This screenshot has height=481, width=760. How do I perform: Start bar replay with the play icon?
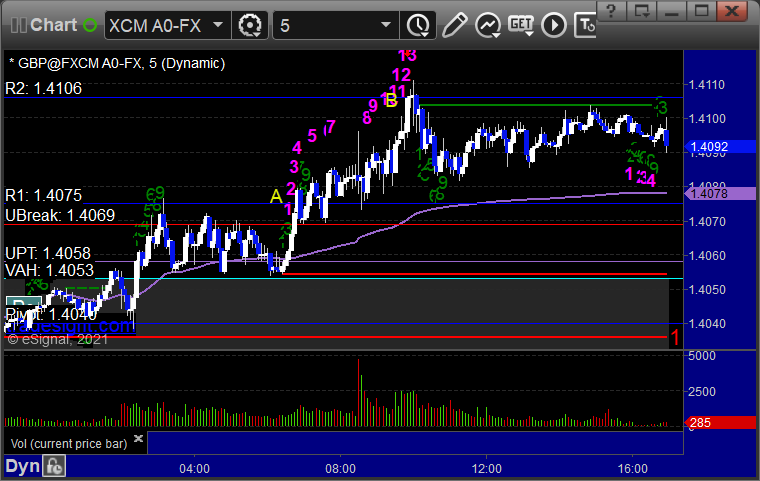pyautogui.click(x=554, y=25)
